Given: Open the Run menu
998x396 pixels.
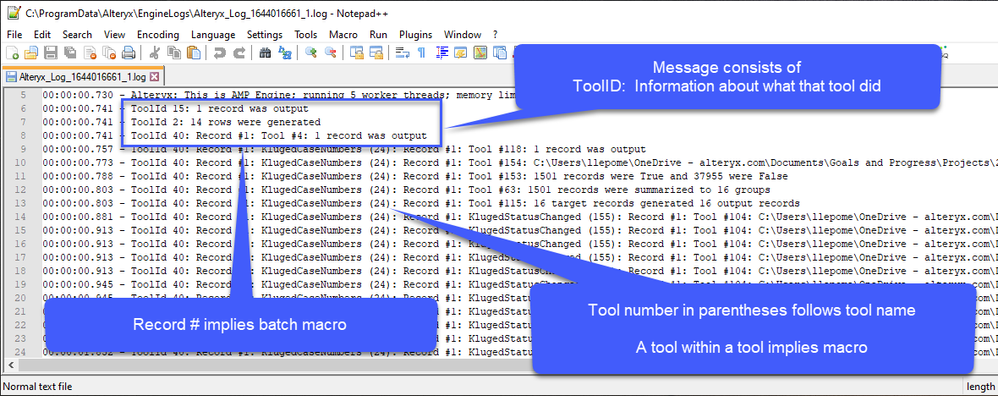Looking at the screenshot, I should (378, 34).
